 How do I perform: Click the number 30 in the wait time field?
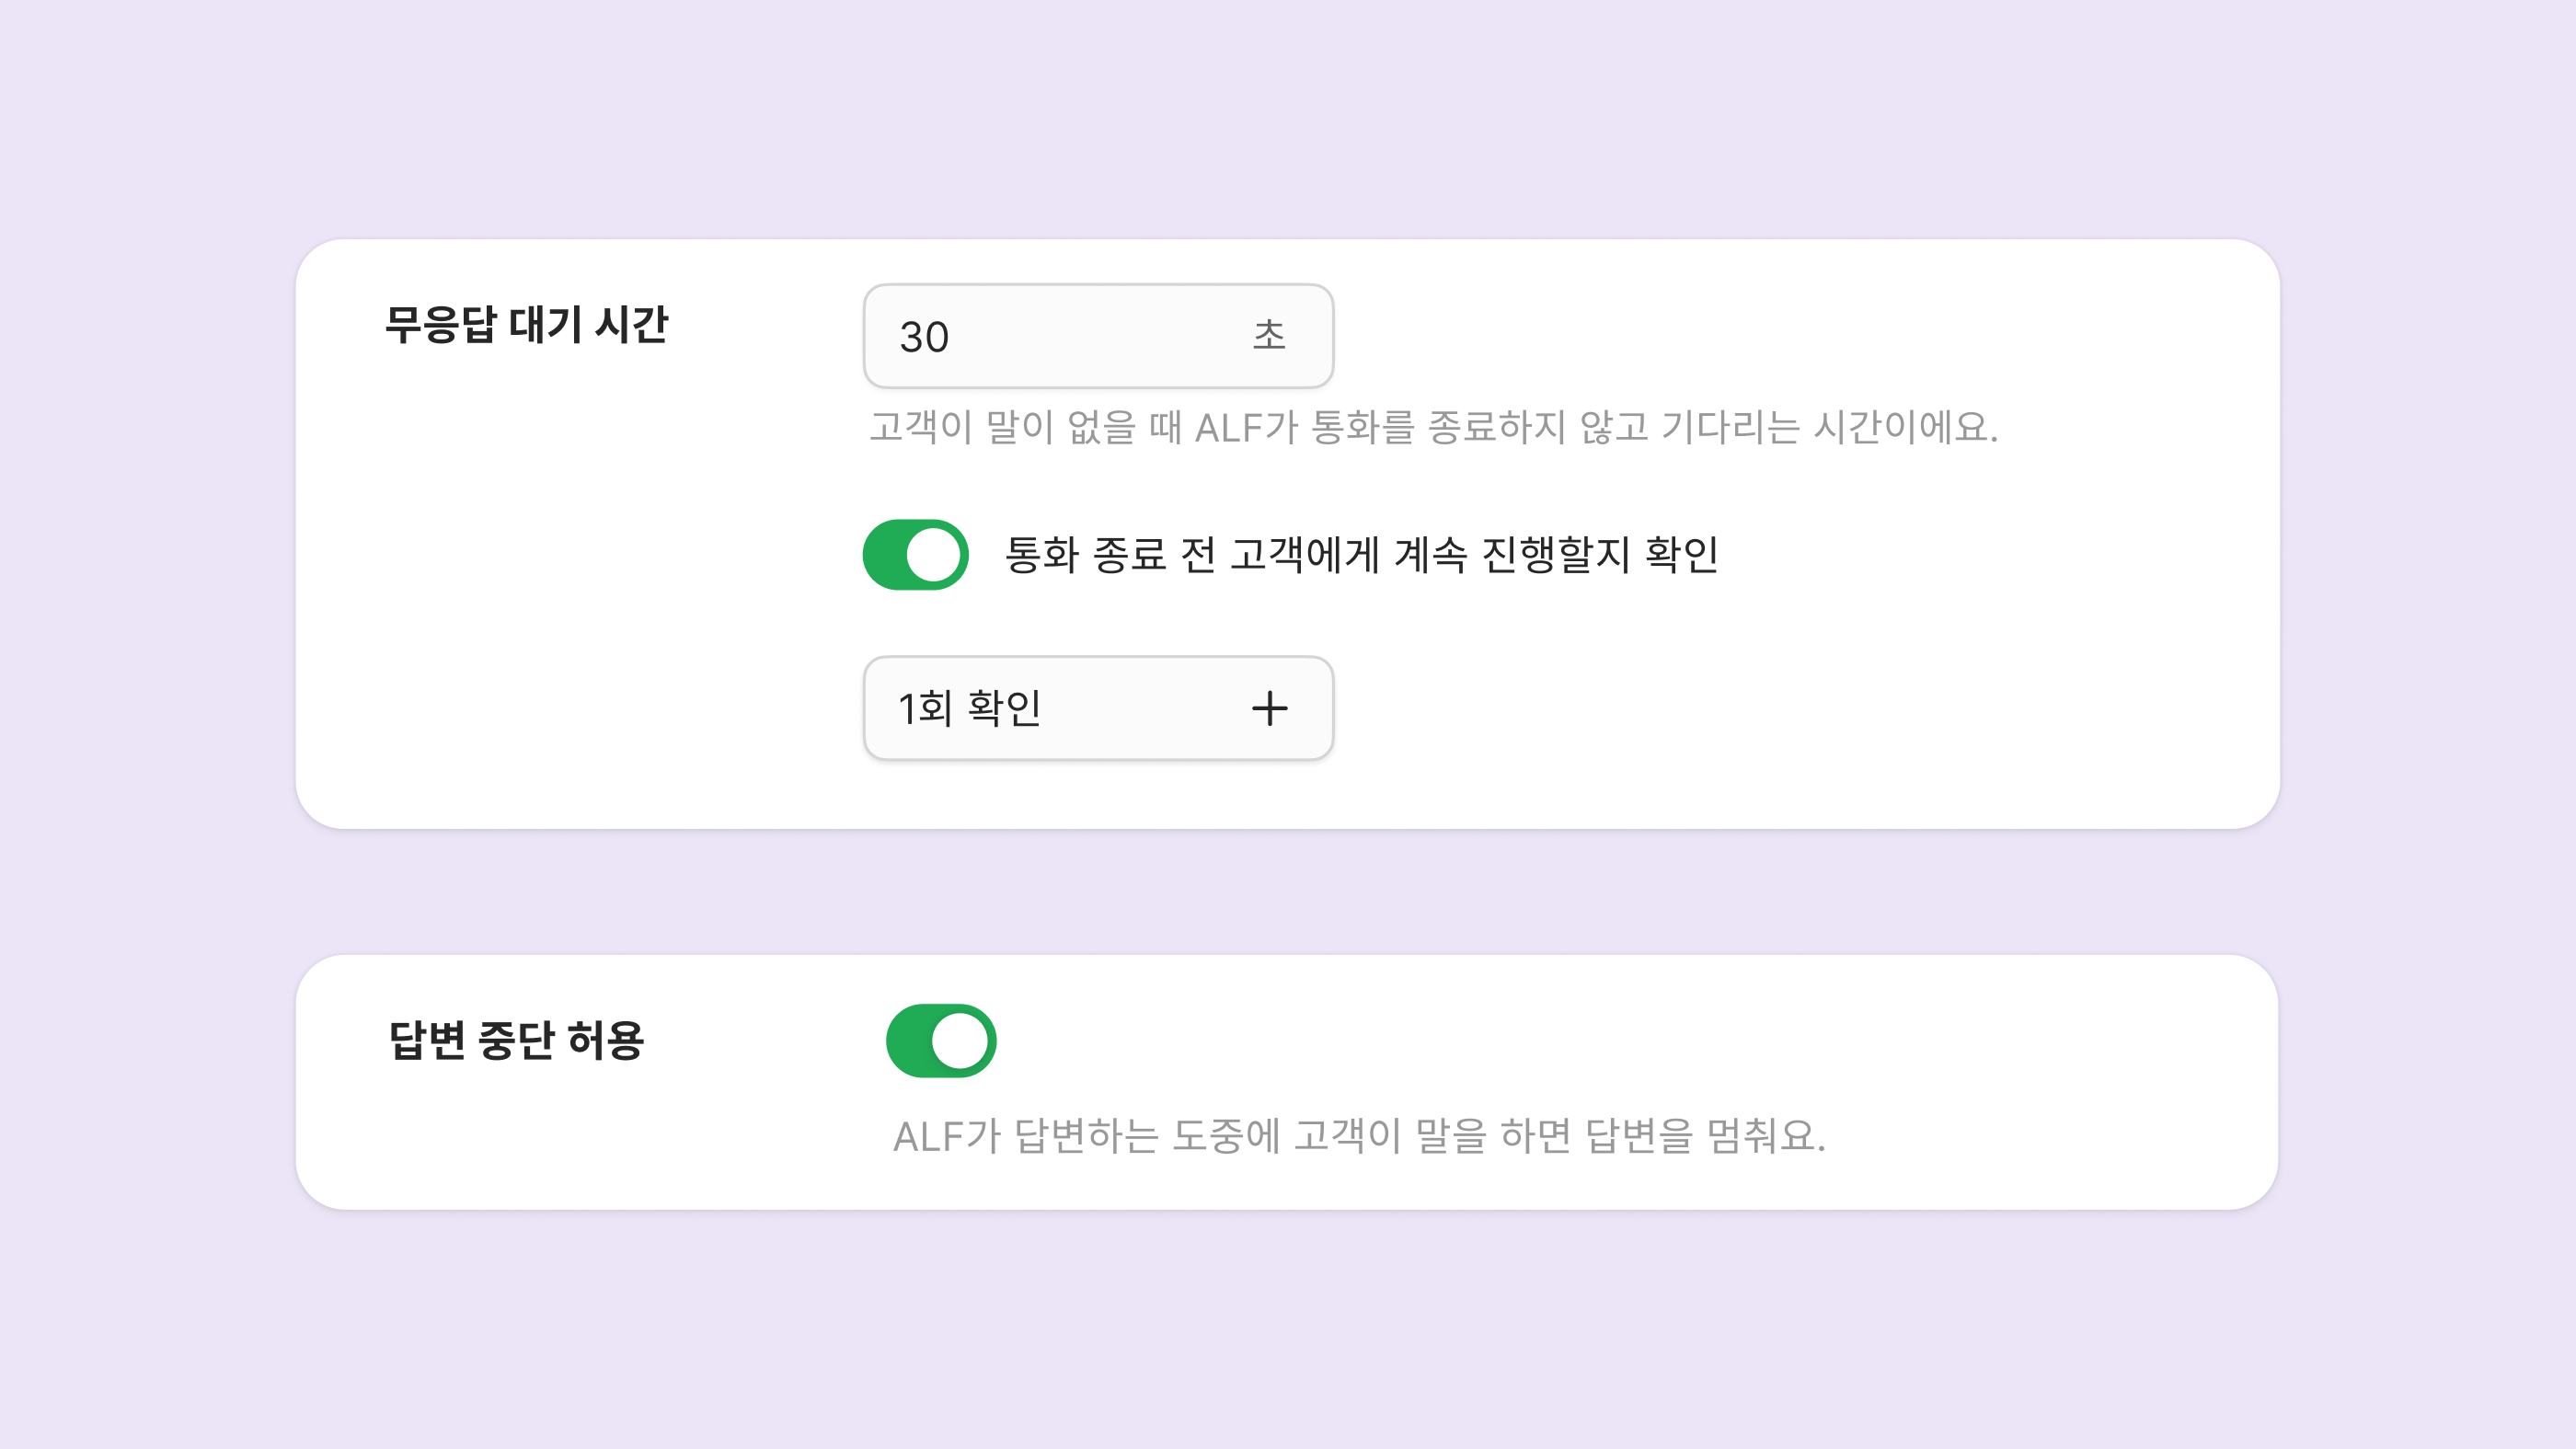pyautogui.click(x=924, y=337)
